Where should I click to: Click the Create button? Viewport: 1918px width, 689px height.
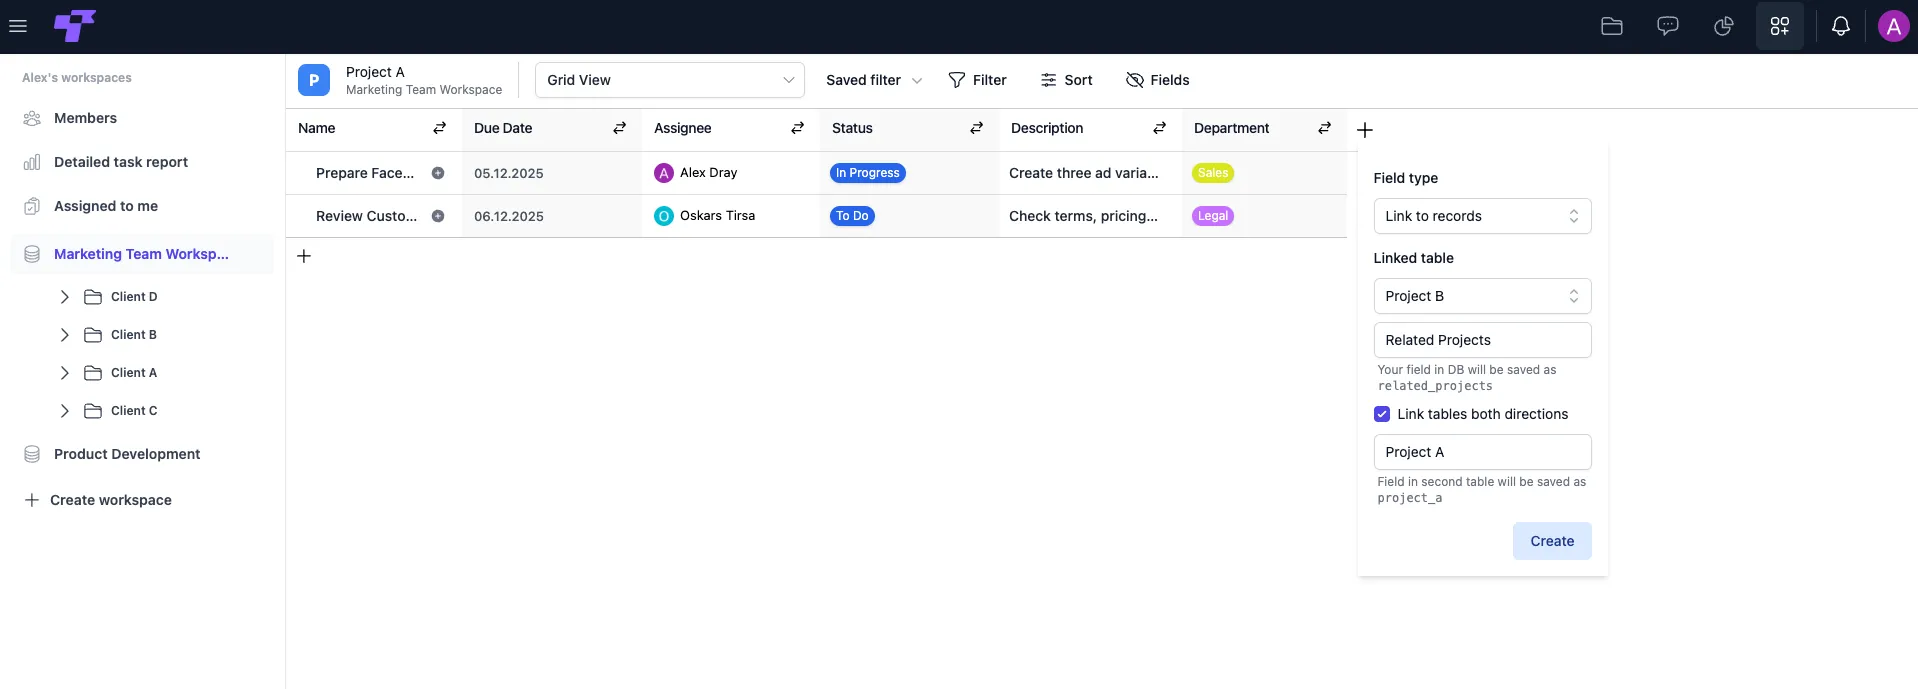click(1552, 541)
